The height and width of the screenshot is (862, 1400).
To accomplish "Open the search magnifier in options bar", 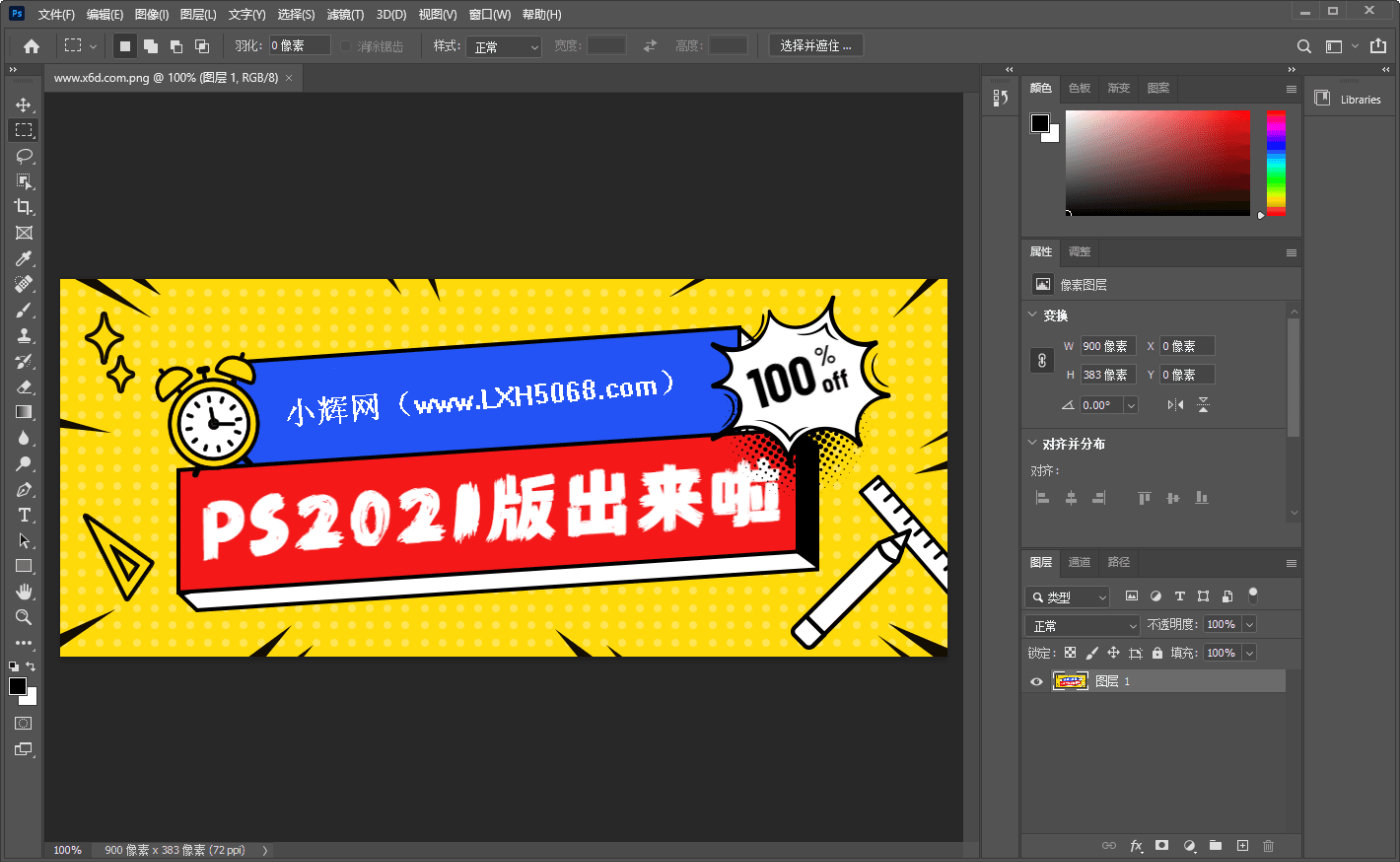I will pyautogui.click(x=1304, y=46).
